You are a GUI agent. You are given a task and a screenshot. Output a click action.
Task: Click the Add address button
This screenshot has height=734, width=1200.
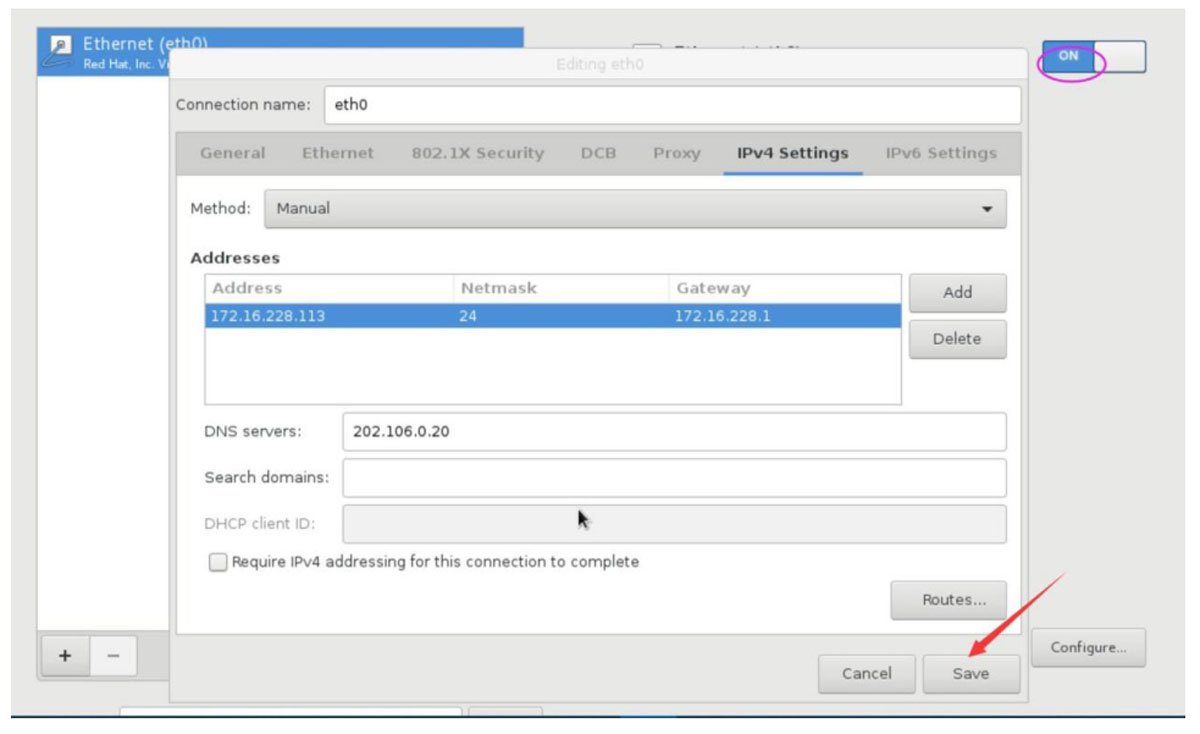pyautogui.click(x=957, y=293)
